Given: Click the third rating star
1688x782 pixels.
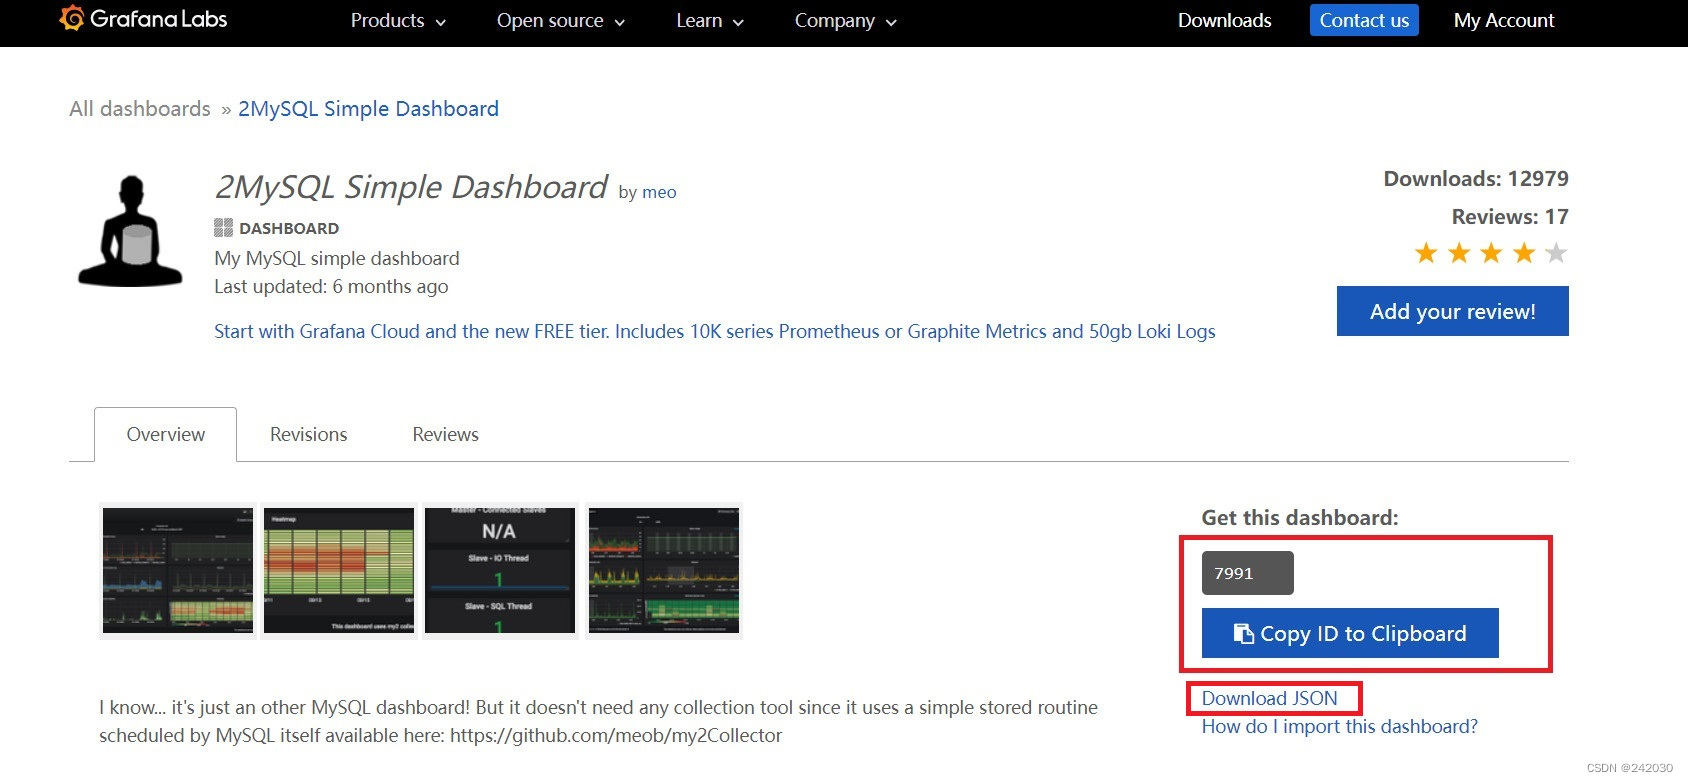Looking at the screenshot, I should pyautogui.click(x=1491, y=253).
